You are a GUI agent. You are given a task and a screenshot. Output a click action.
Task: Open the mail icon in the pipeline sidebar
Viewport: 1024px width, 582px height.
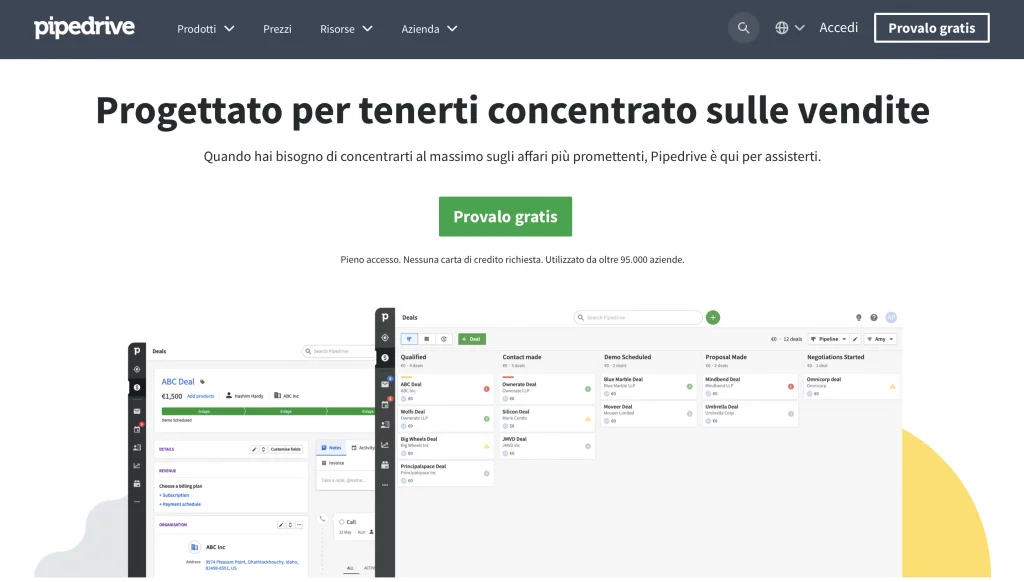click(x=385, y=383)
